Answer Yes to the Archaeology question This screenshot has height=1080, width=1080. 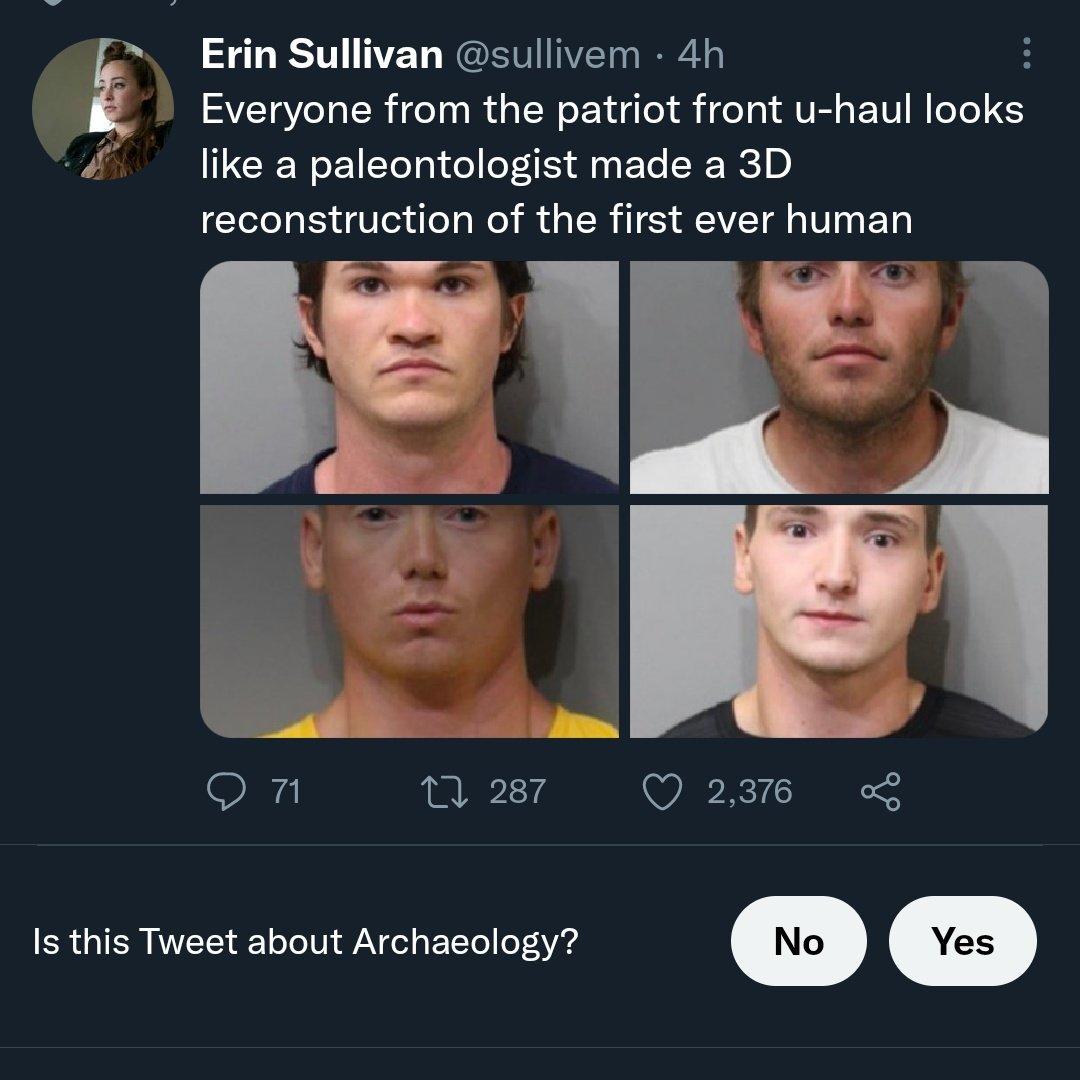point(962,941)
